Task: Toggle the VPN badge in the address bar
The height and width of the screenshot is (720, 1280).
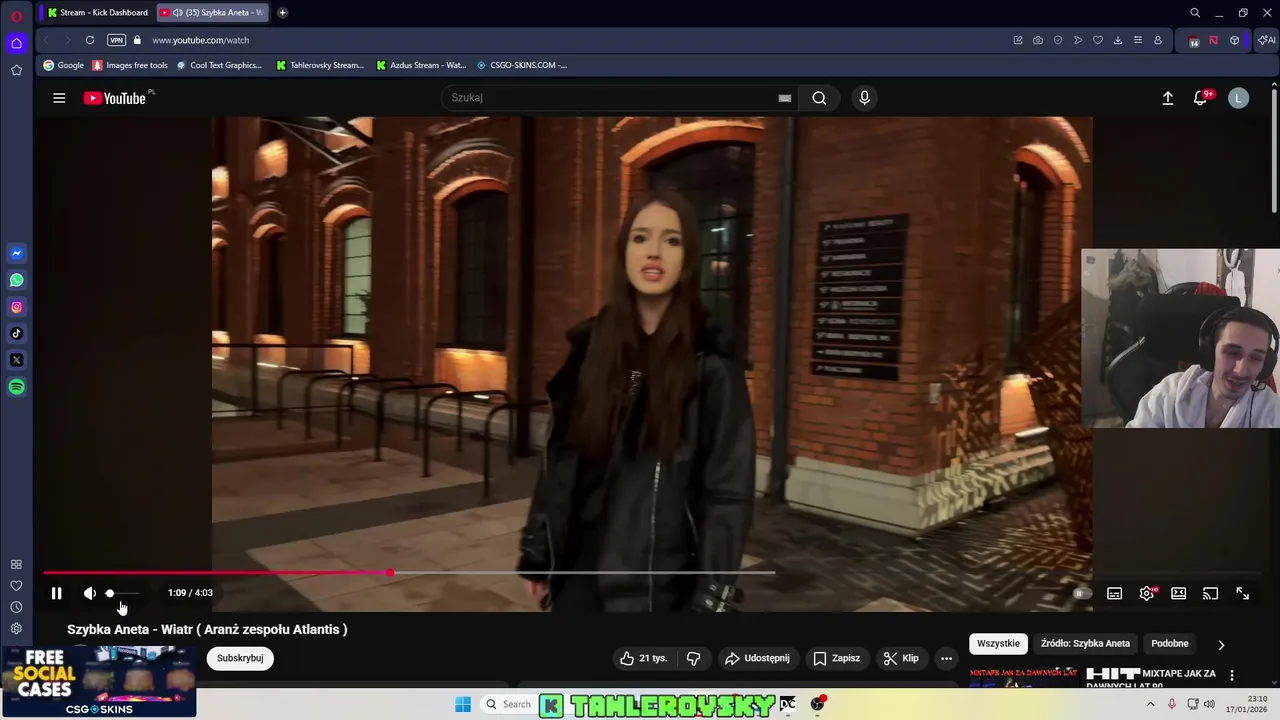Action: (116, 40)
